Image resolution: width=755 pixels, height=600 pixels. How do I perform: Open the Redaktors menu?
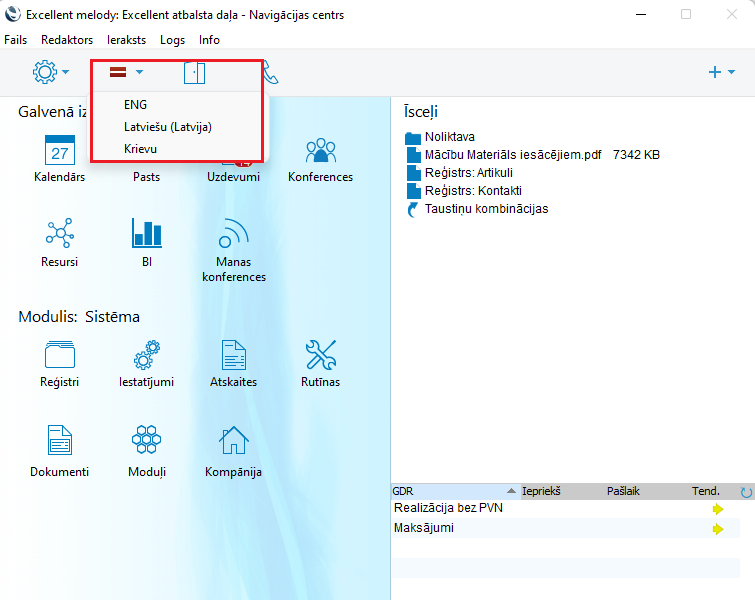(x=67, y=40)
